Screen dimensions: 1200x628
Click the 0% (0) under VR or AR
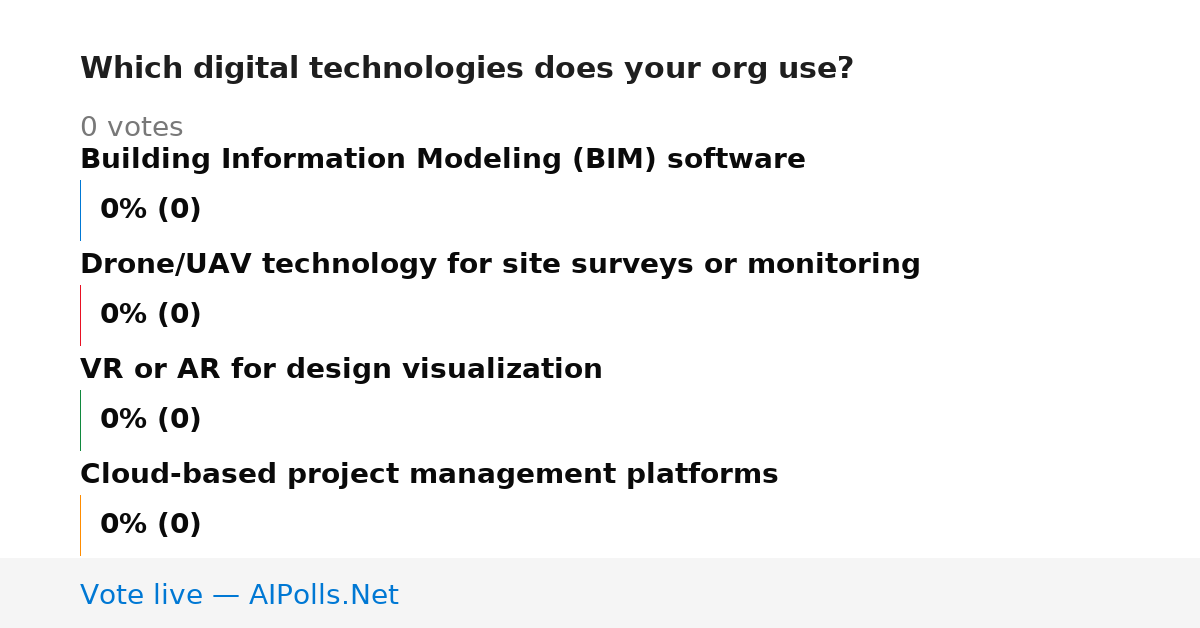(151, 420)
